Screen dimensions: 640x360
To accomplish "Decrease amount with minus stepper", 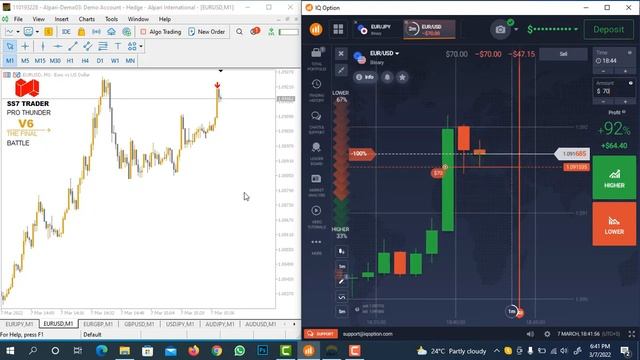I will pyautogui.click(x=603, y=101).
